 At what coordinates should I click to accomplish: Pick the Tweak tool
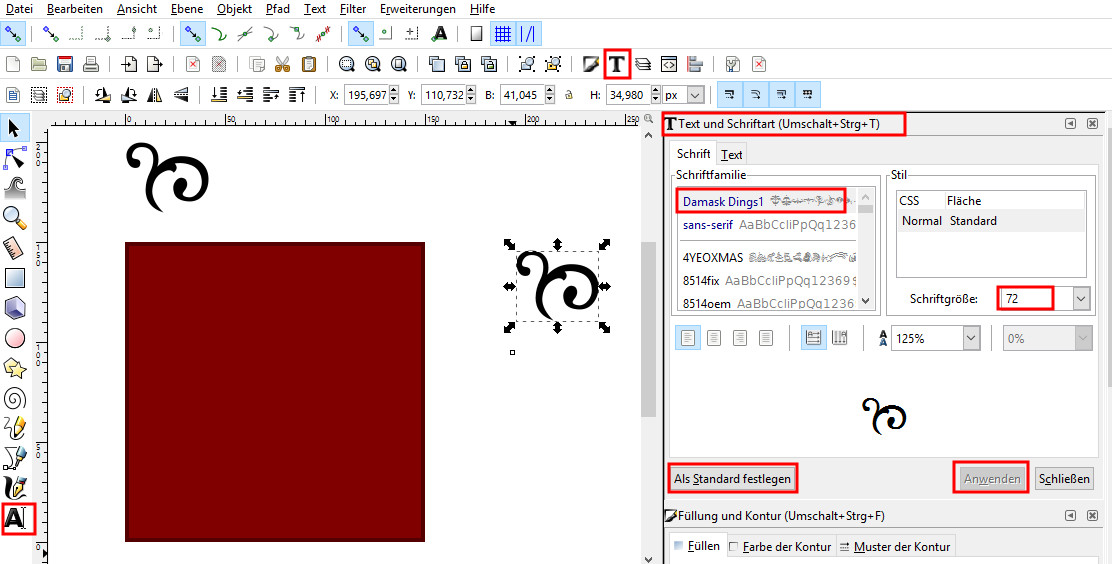[15, 188]
